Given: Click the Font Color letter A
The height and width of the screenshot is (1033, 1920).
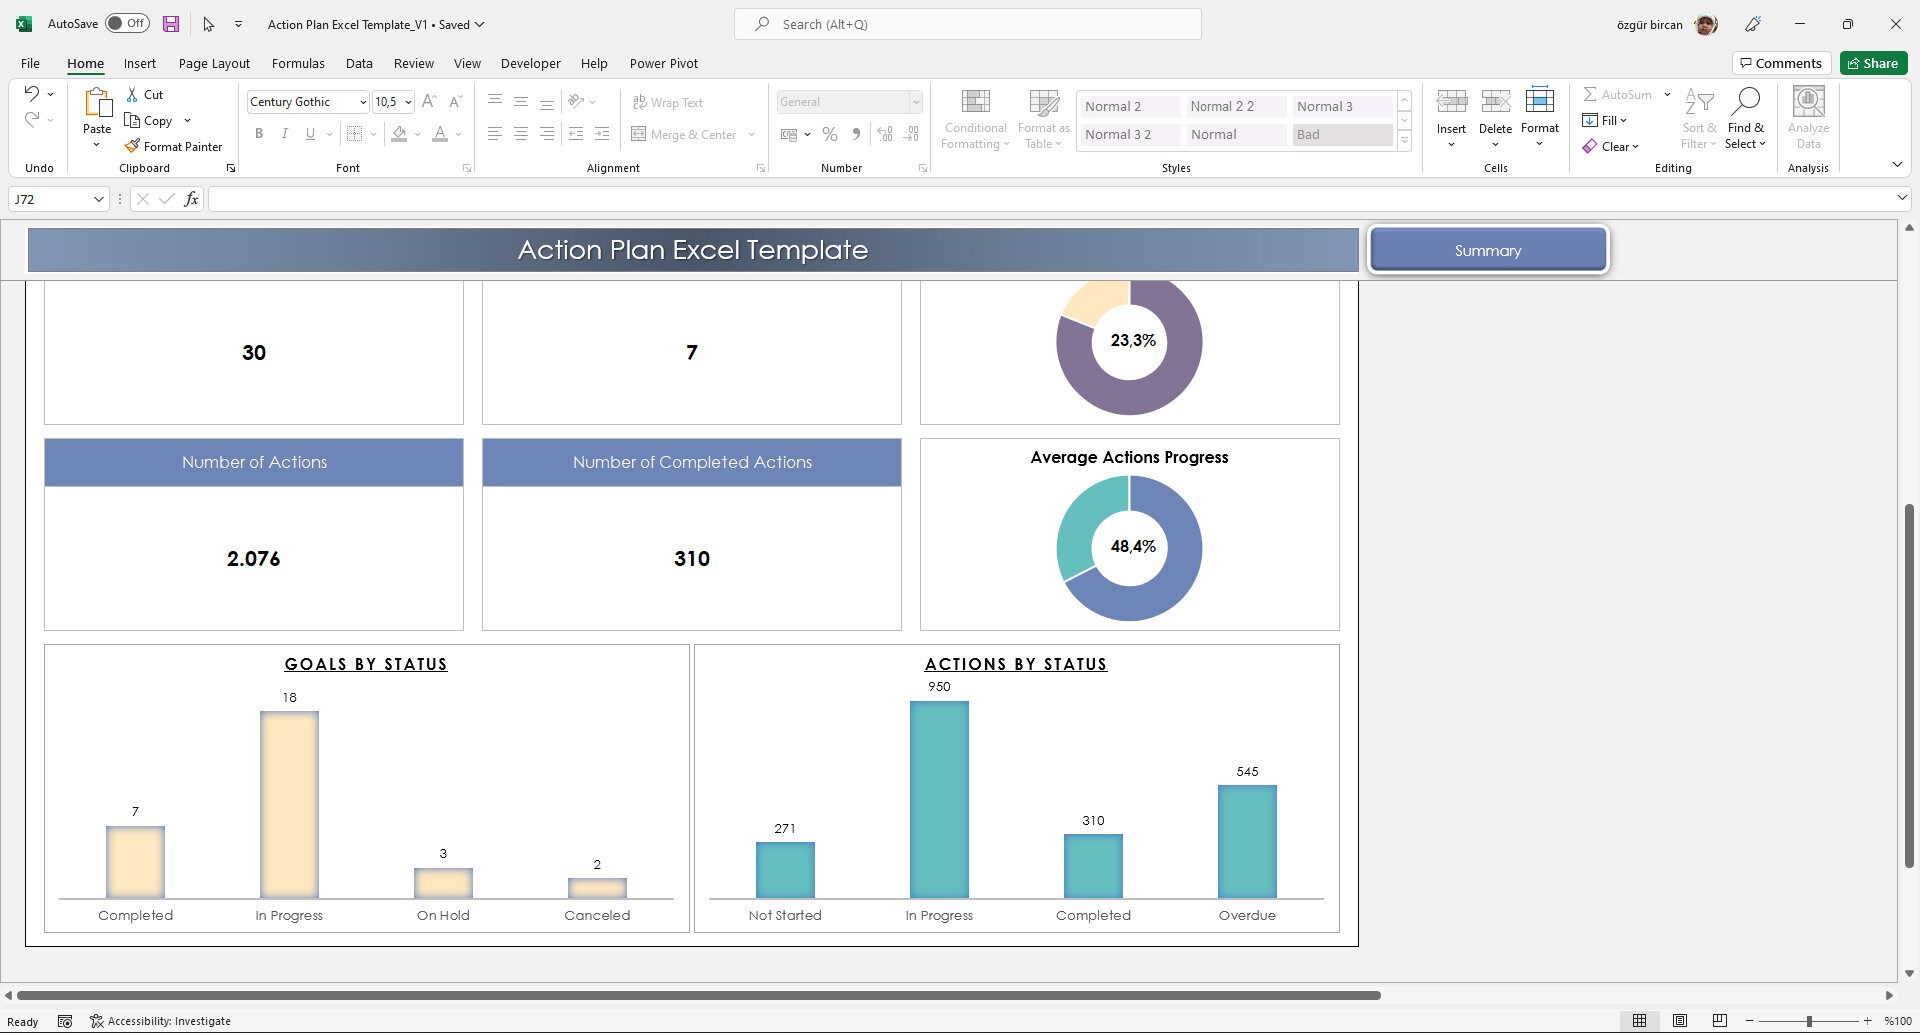Looking at the screenshot, I should pos(440,134).
